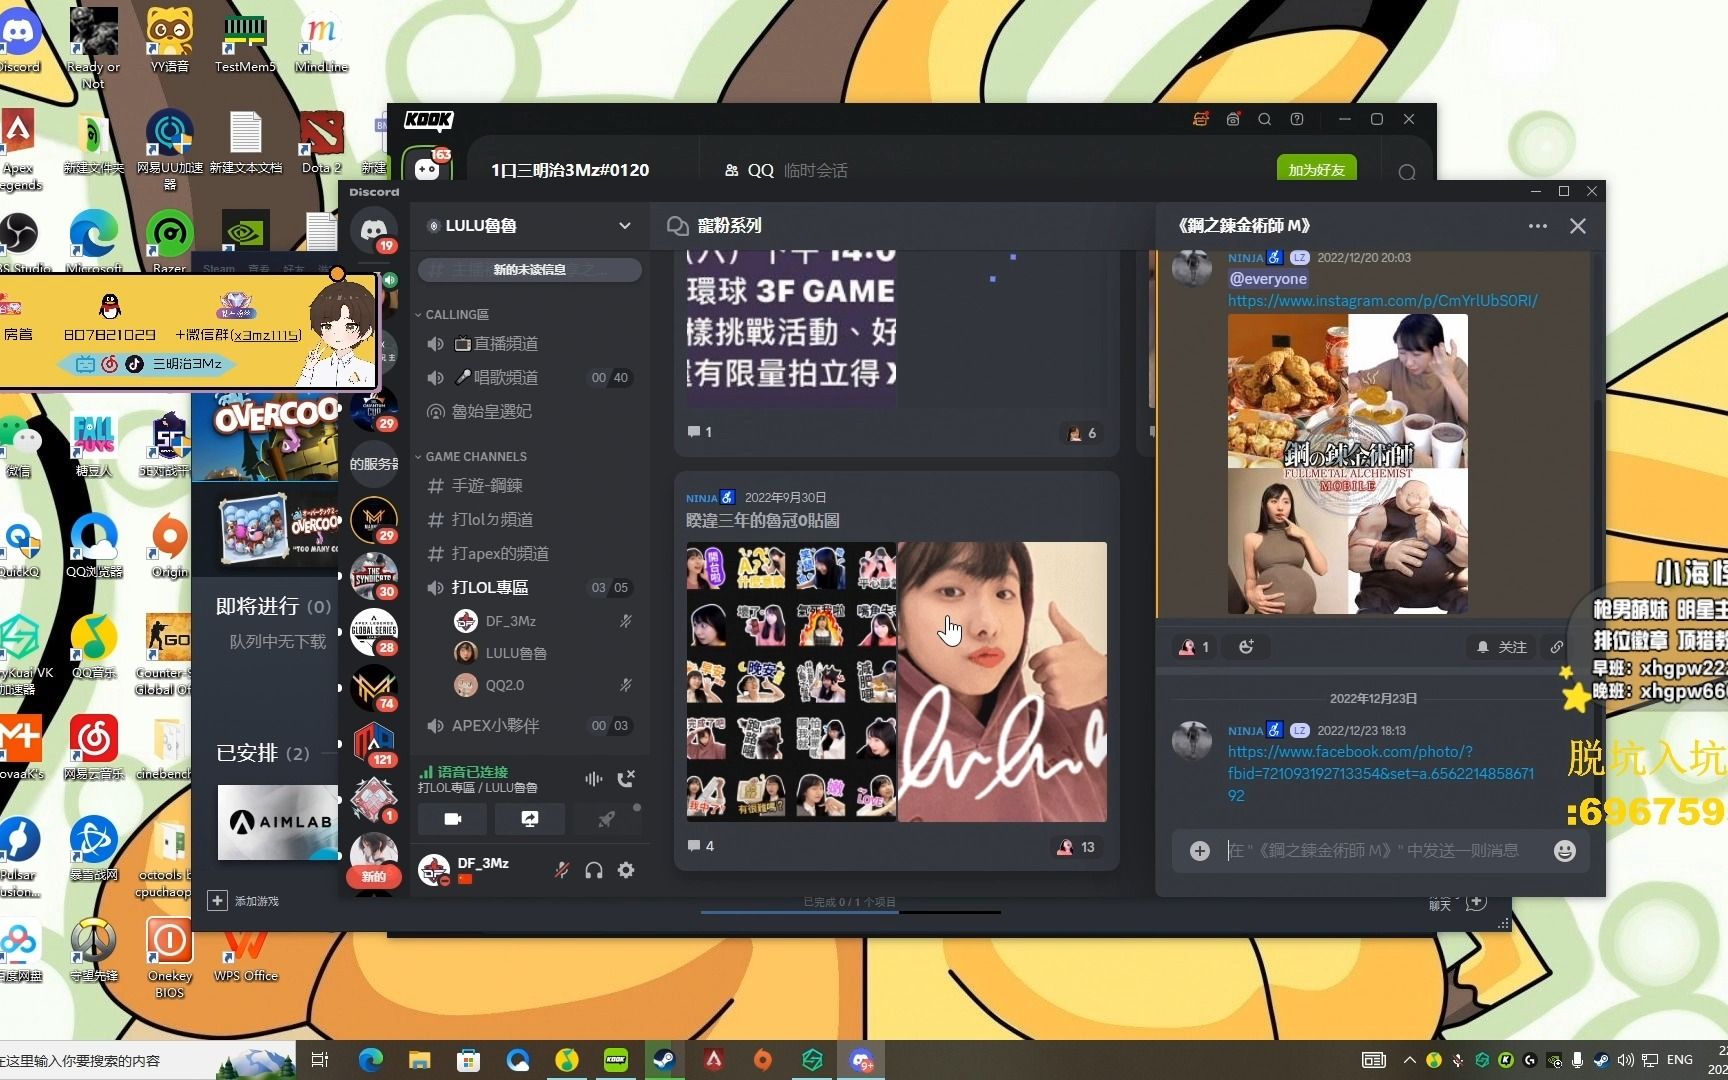Join the 唱歌頻道 voice channel
The width and height of the screenshot is (1728, 1080).
(x=529, y=377)
